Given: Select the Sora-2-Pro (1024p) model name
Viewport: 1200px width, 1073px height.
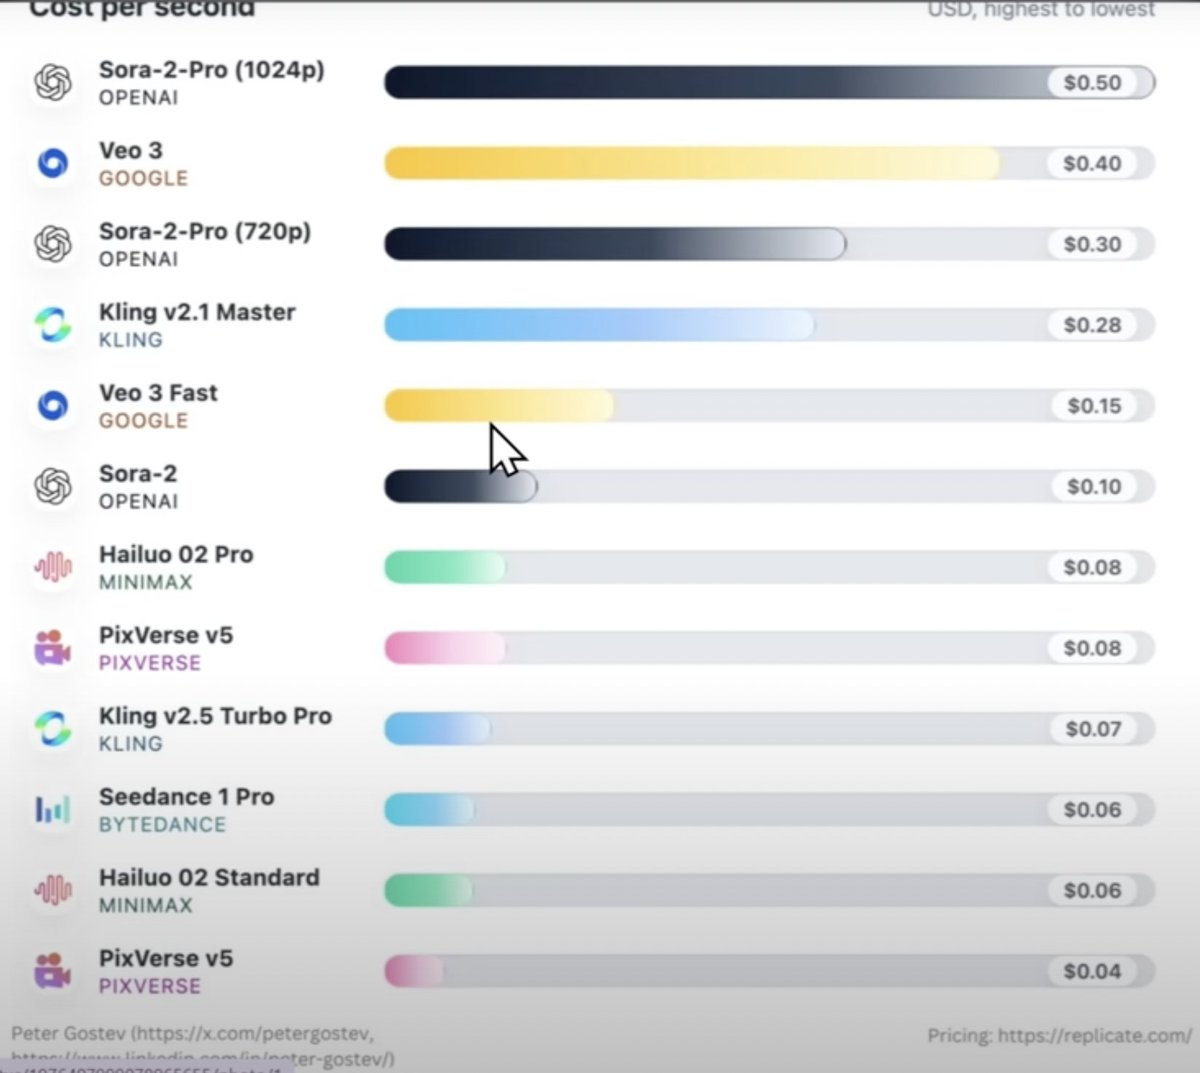Looking at the screenshot, I should (x=211, y=70).
